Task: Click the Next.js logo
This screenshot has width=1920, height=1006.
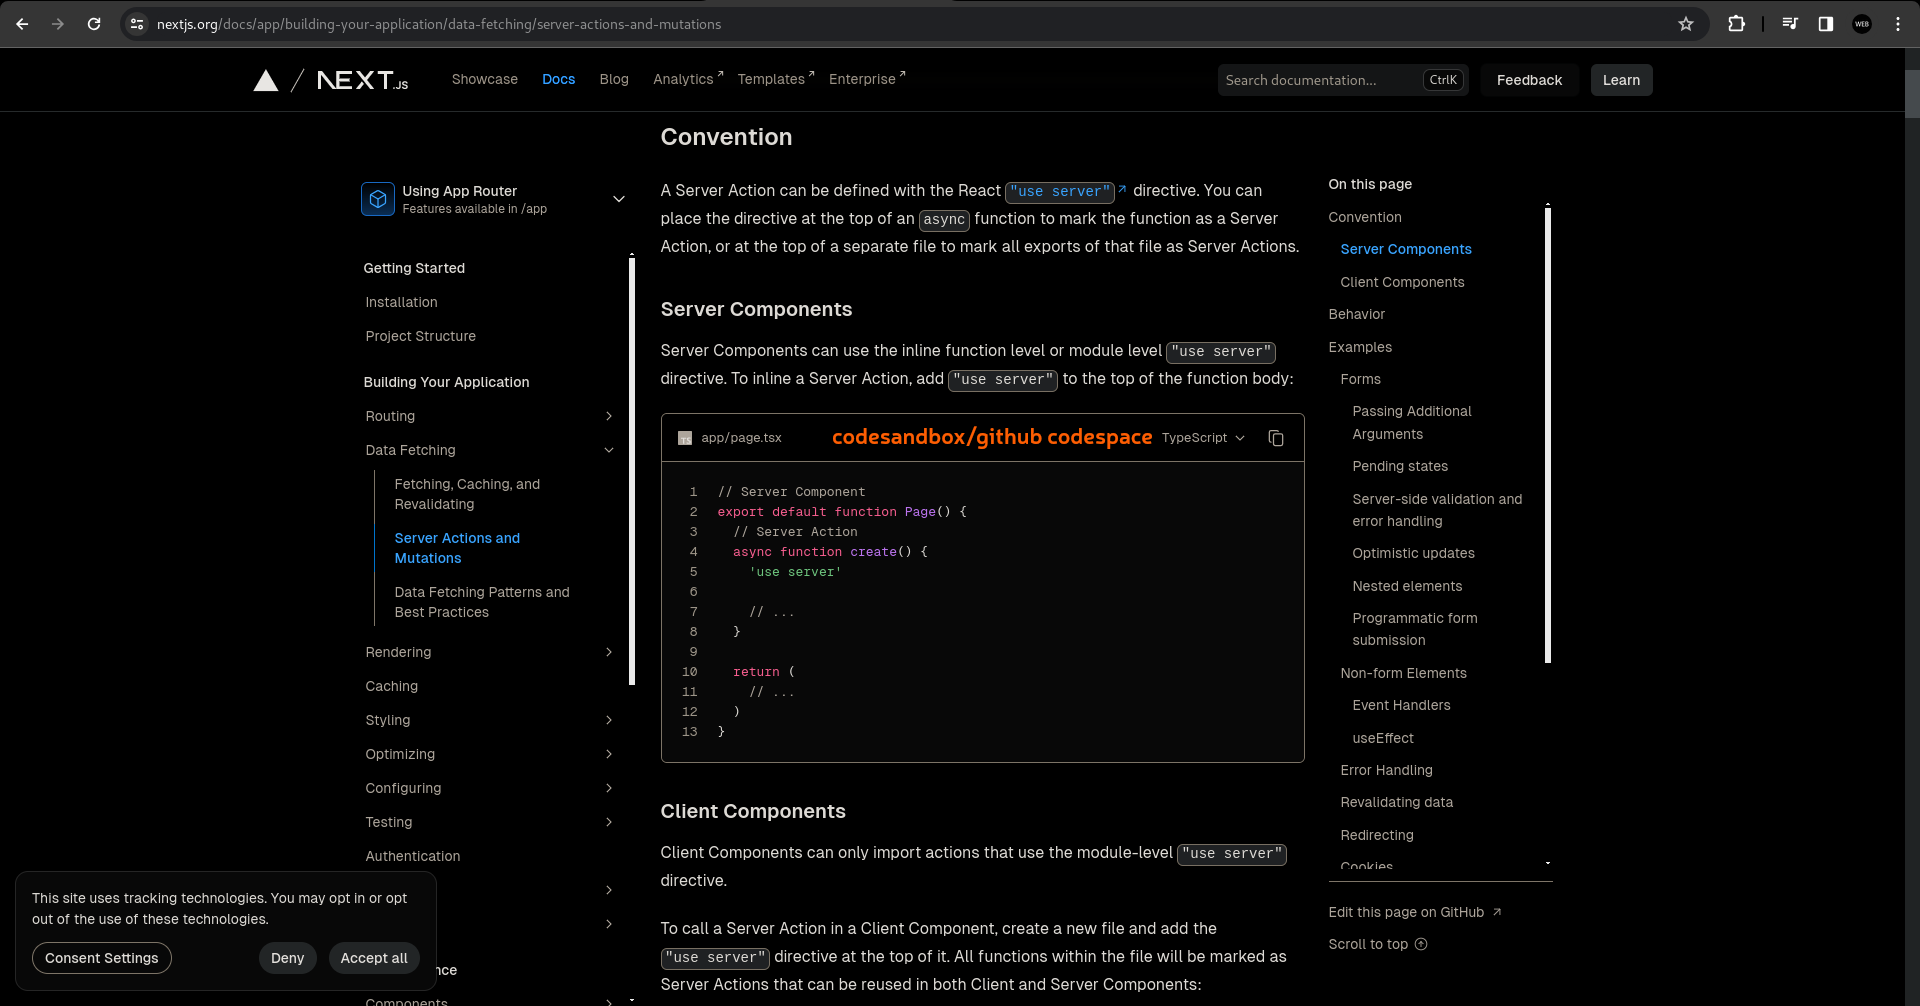Action: (x=362, y=80)
